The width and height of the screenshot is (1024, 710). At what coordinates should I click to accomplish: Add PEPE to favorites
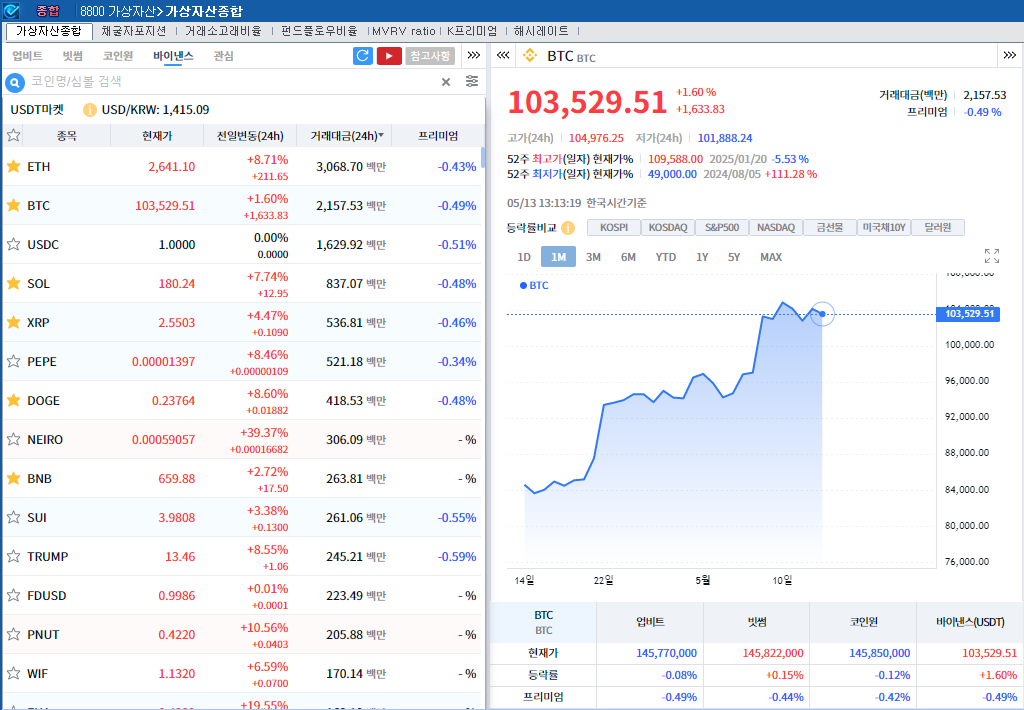tap(13, 361)
